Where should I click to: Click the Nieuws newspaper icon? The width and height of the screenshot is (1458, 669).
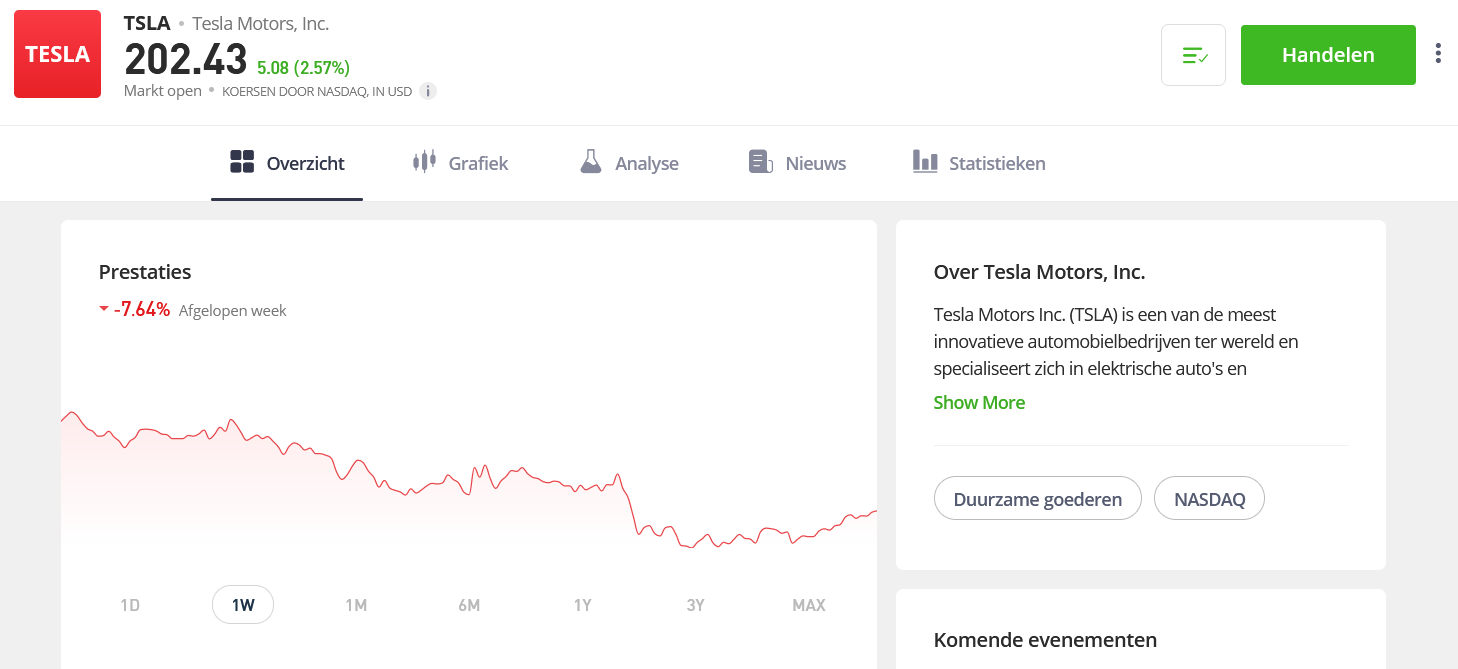pos(761,162)
